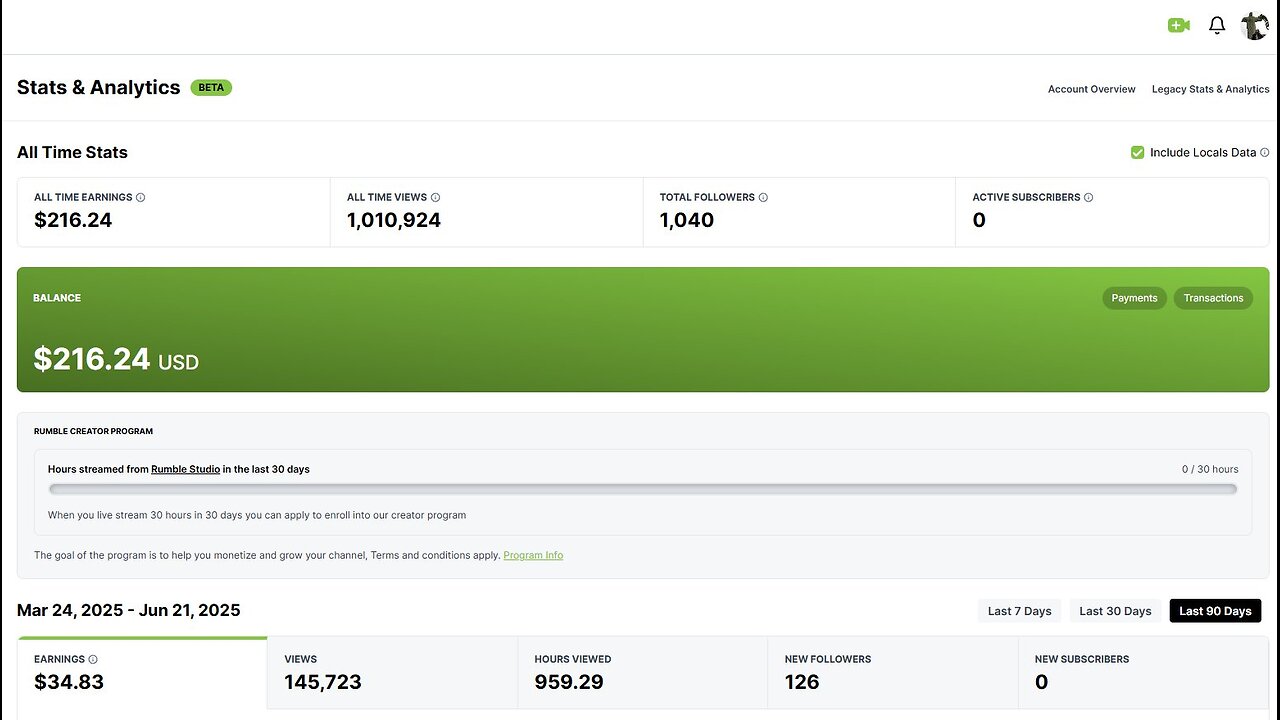Open the notifications bell
1280x720 pixels.
1217,26
